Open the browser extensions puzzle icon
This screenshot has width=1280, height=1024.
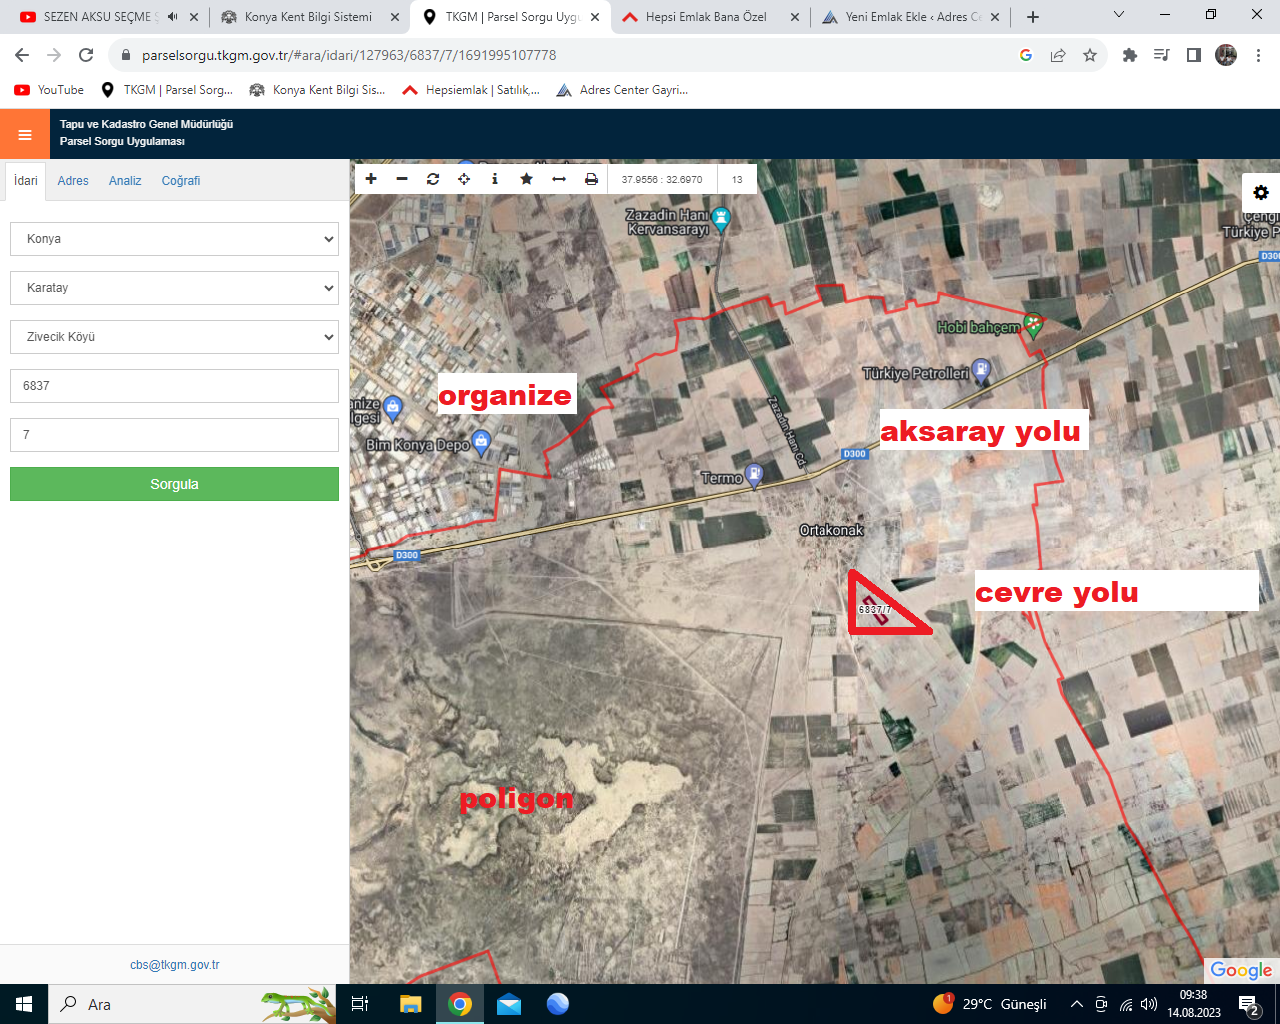pyautogui.click(x=1130, y=55)
